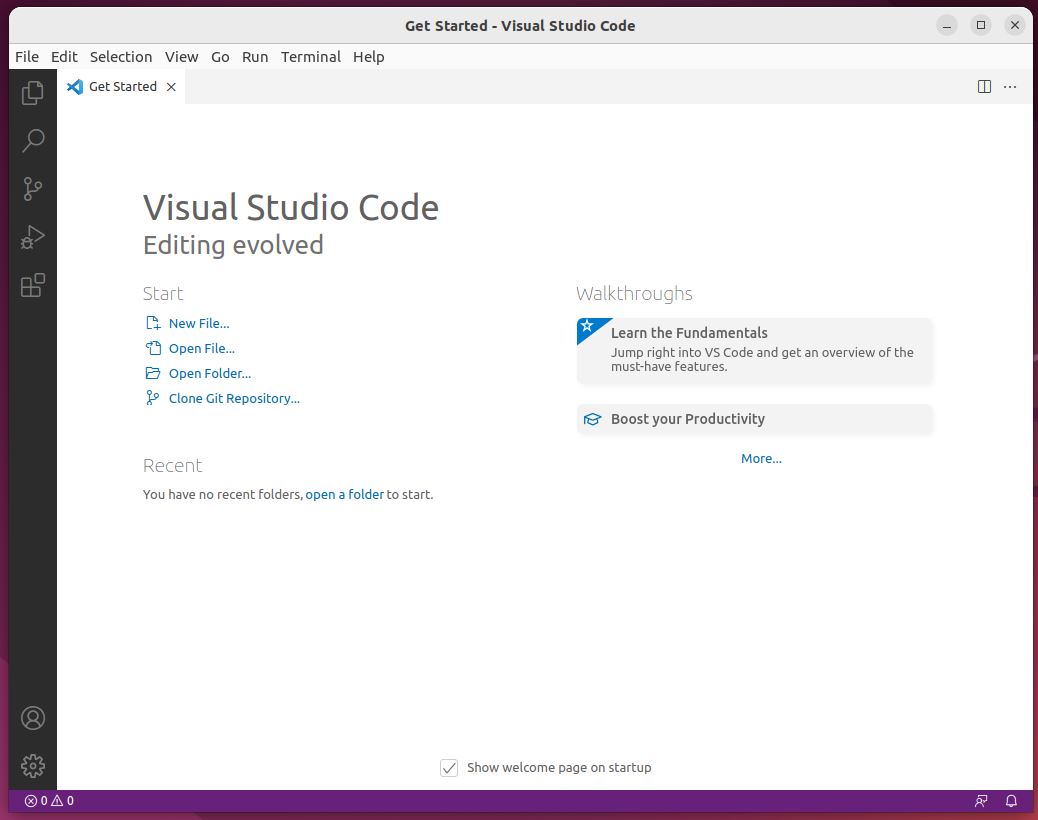
Task: Open the Extensions view icon
Action: (33, 286)
